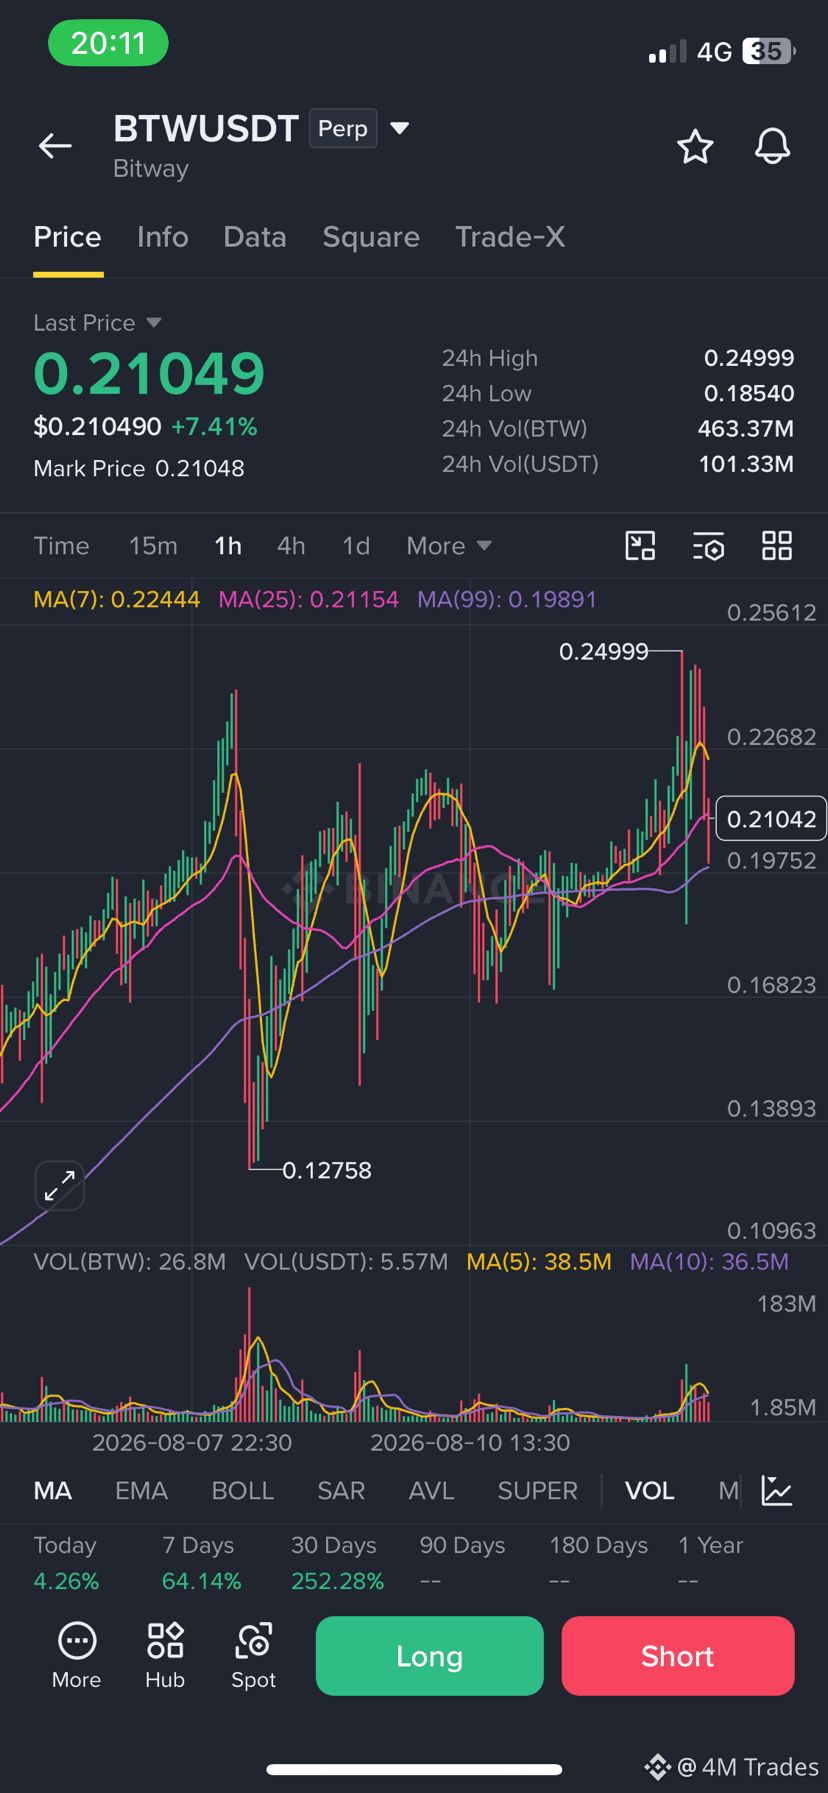
Task: Open the Hub icon
Action: point(165,1655)
